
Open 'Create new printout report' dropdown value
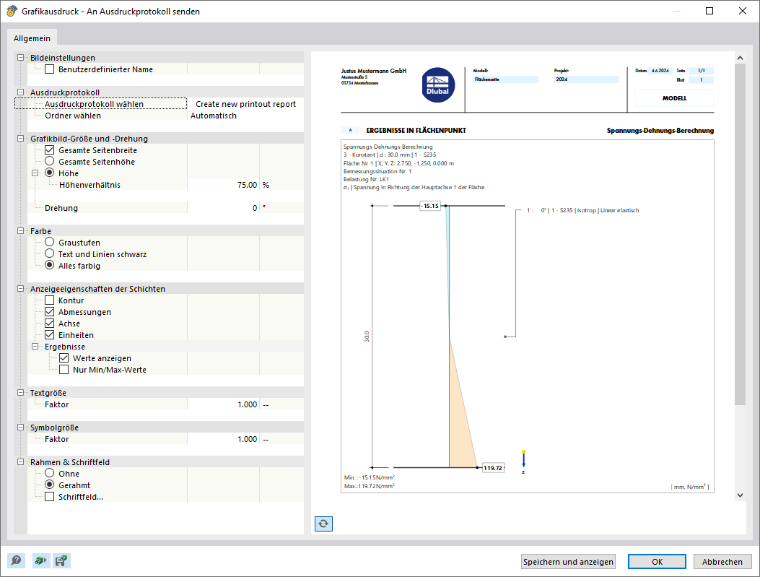pyautogui.click(x=245, y=104)
